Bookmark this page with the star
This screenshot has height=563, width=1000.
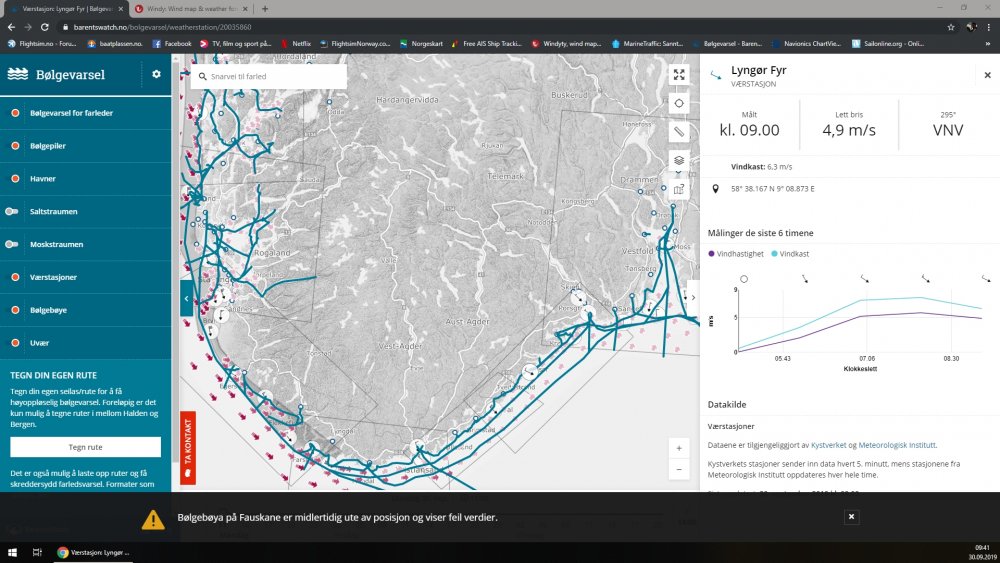click(x=951, y=27)
